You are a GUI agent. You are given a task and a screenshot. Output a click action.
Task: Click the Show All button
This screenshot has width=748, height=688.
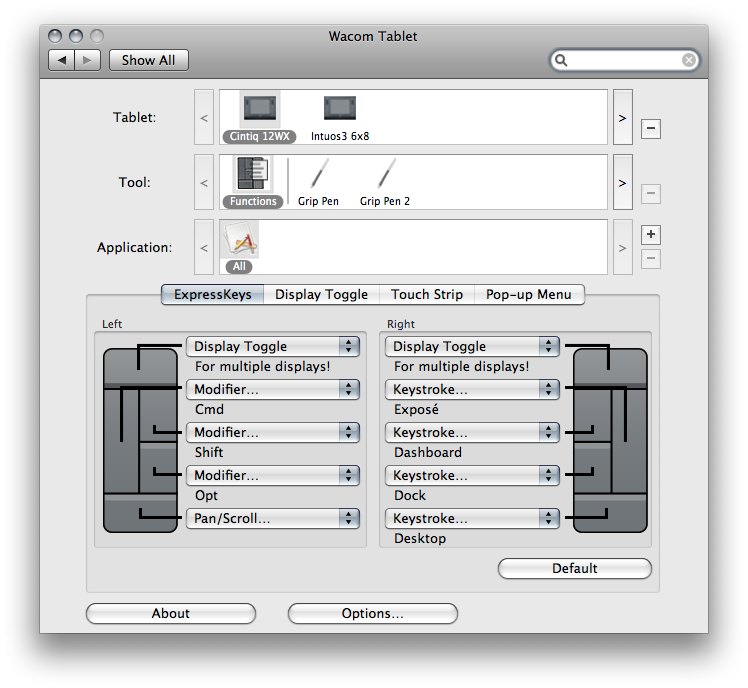tap(148, 60)
